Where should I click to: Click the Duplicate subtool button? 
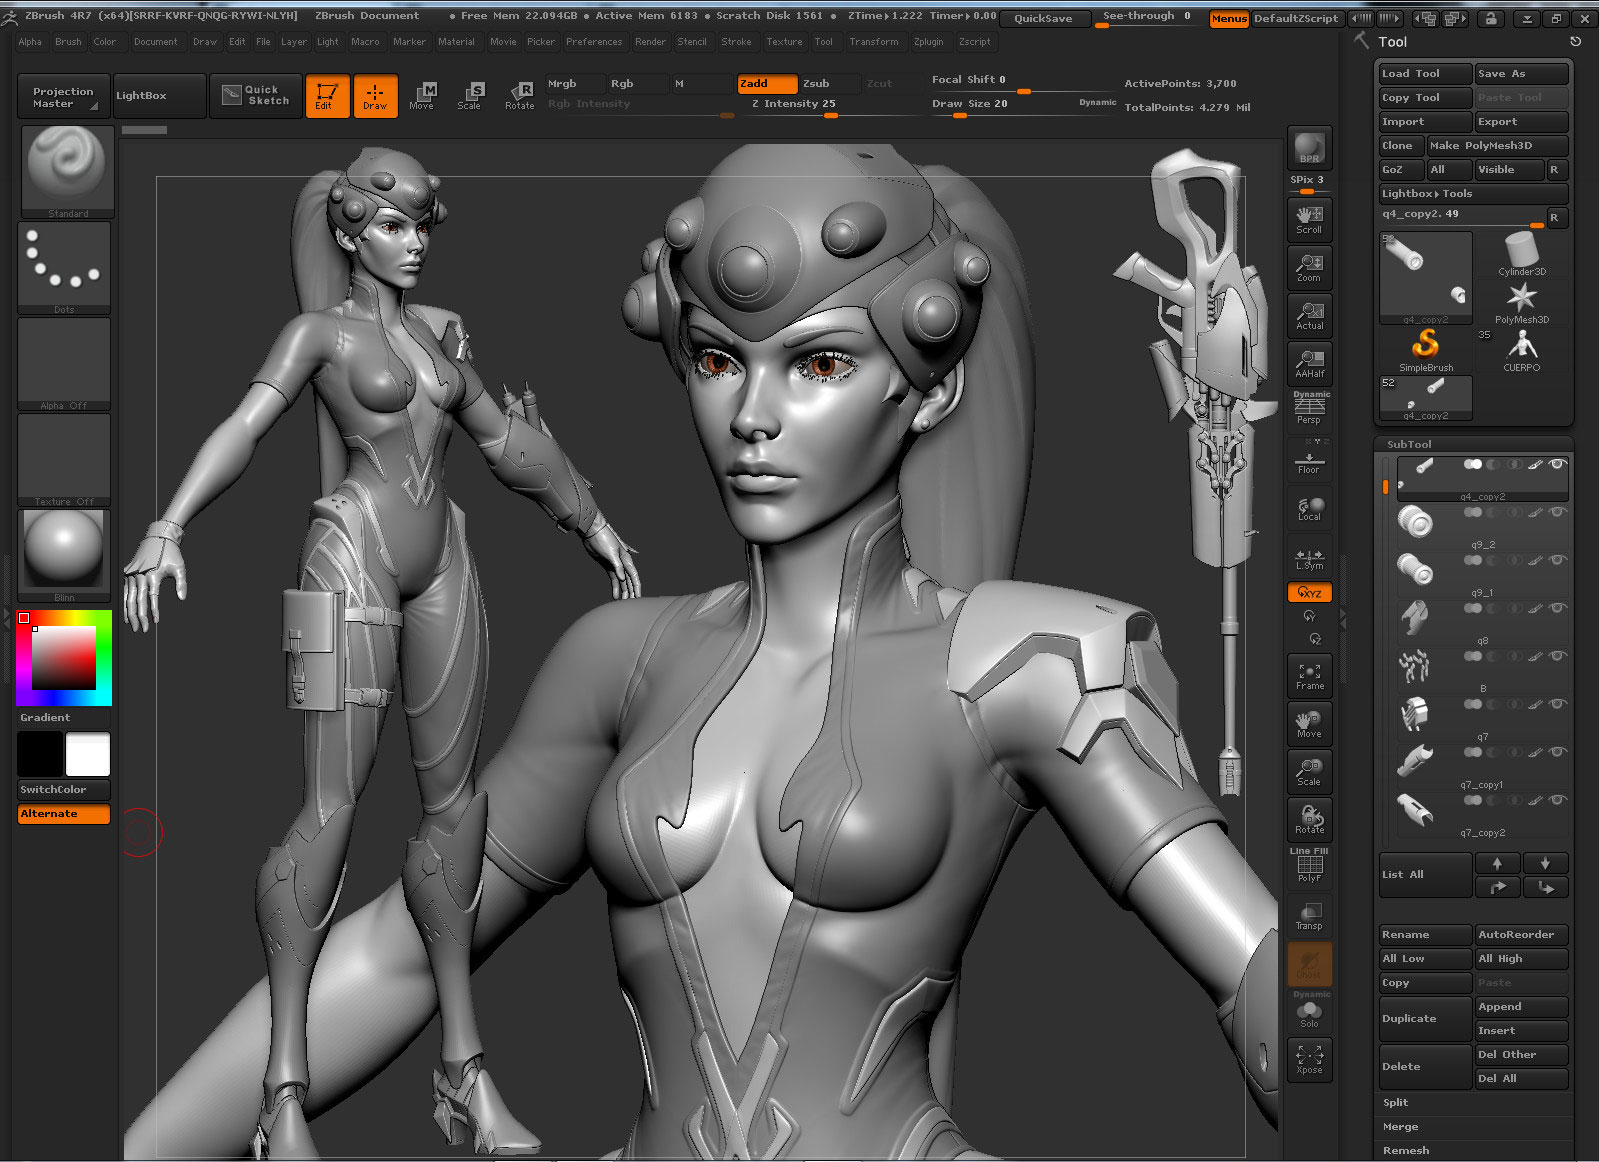pos(1425,1019)
